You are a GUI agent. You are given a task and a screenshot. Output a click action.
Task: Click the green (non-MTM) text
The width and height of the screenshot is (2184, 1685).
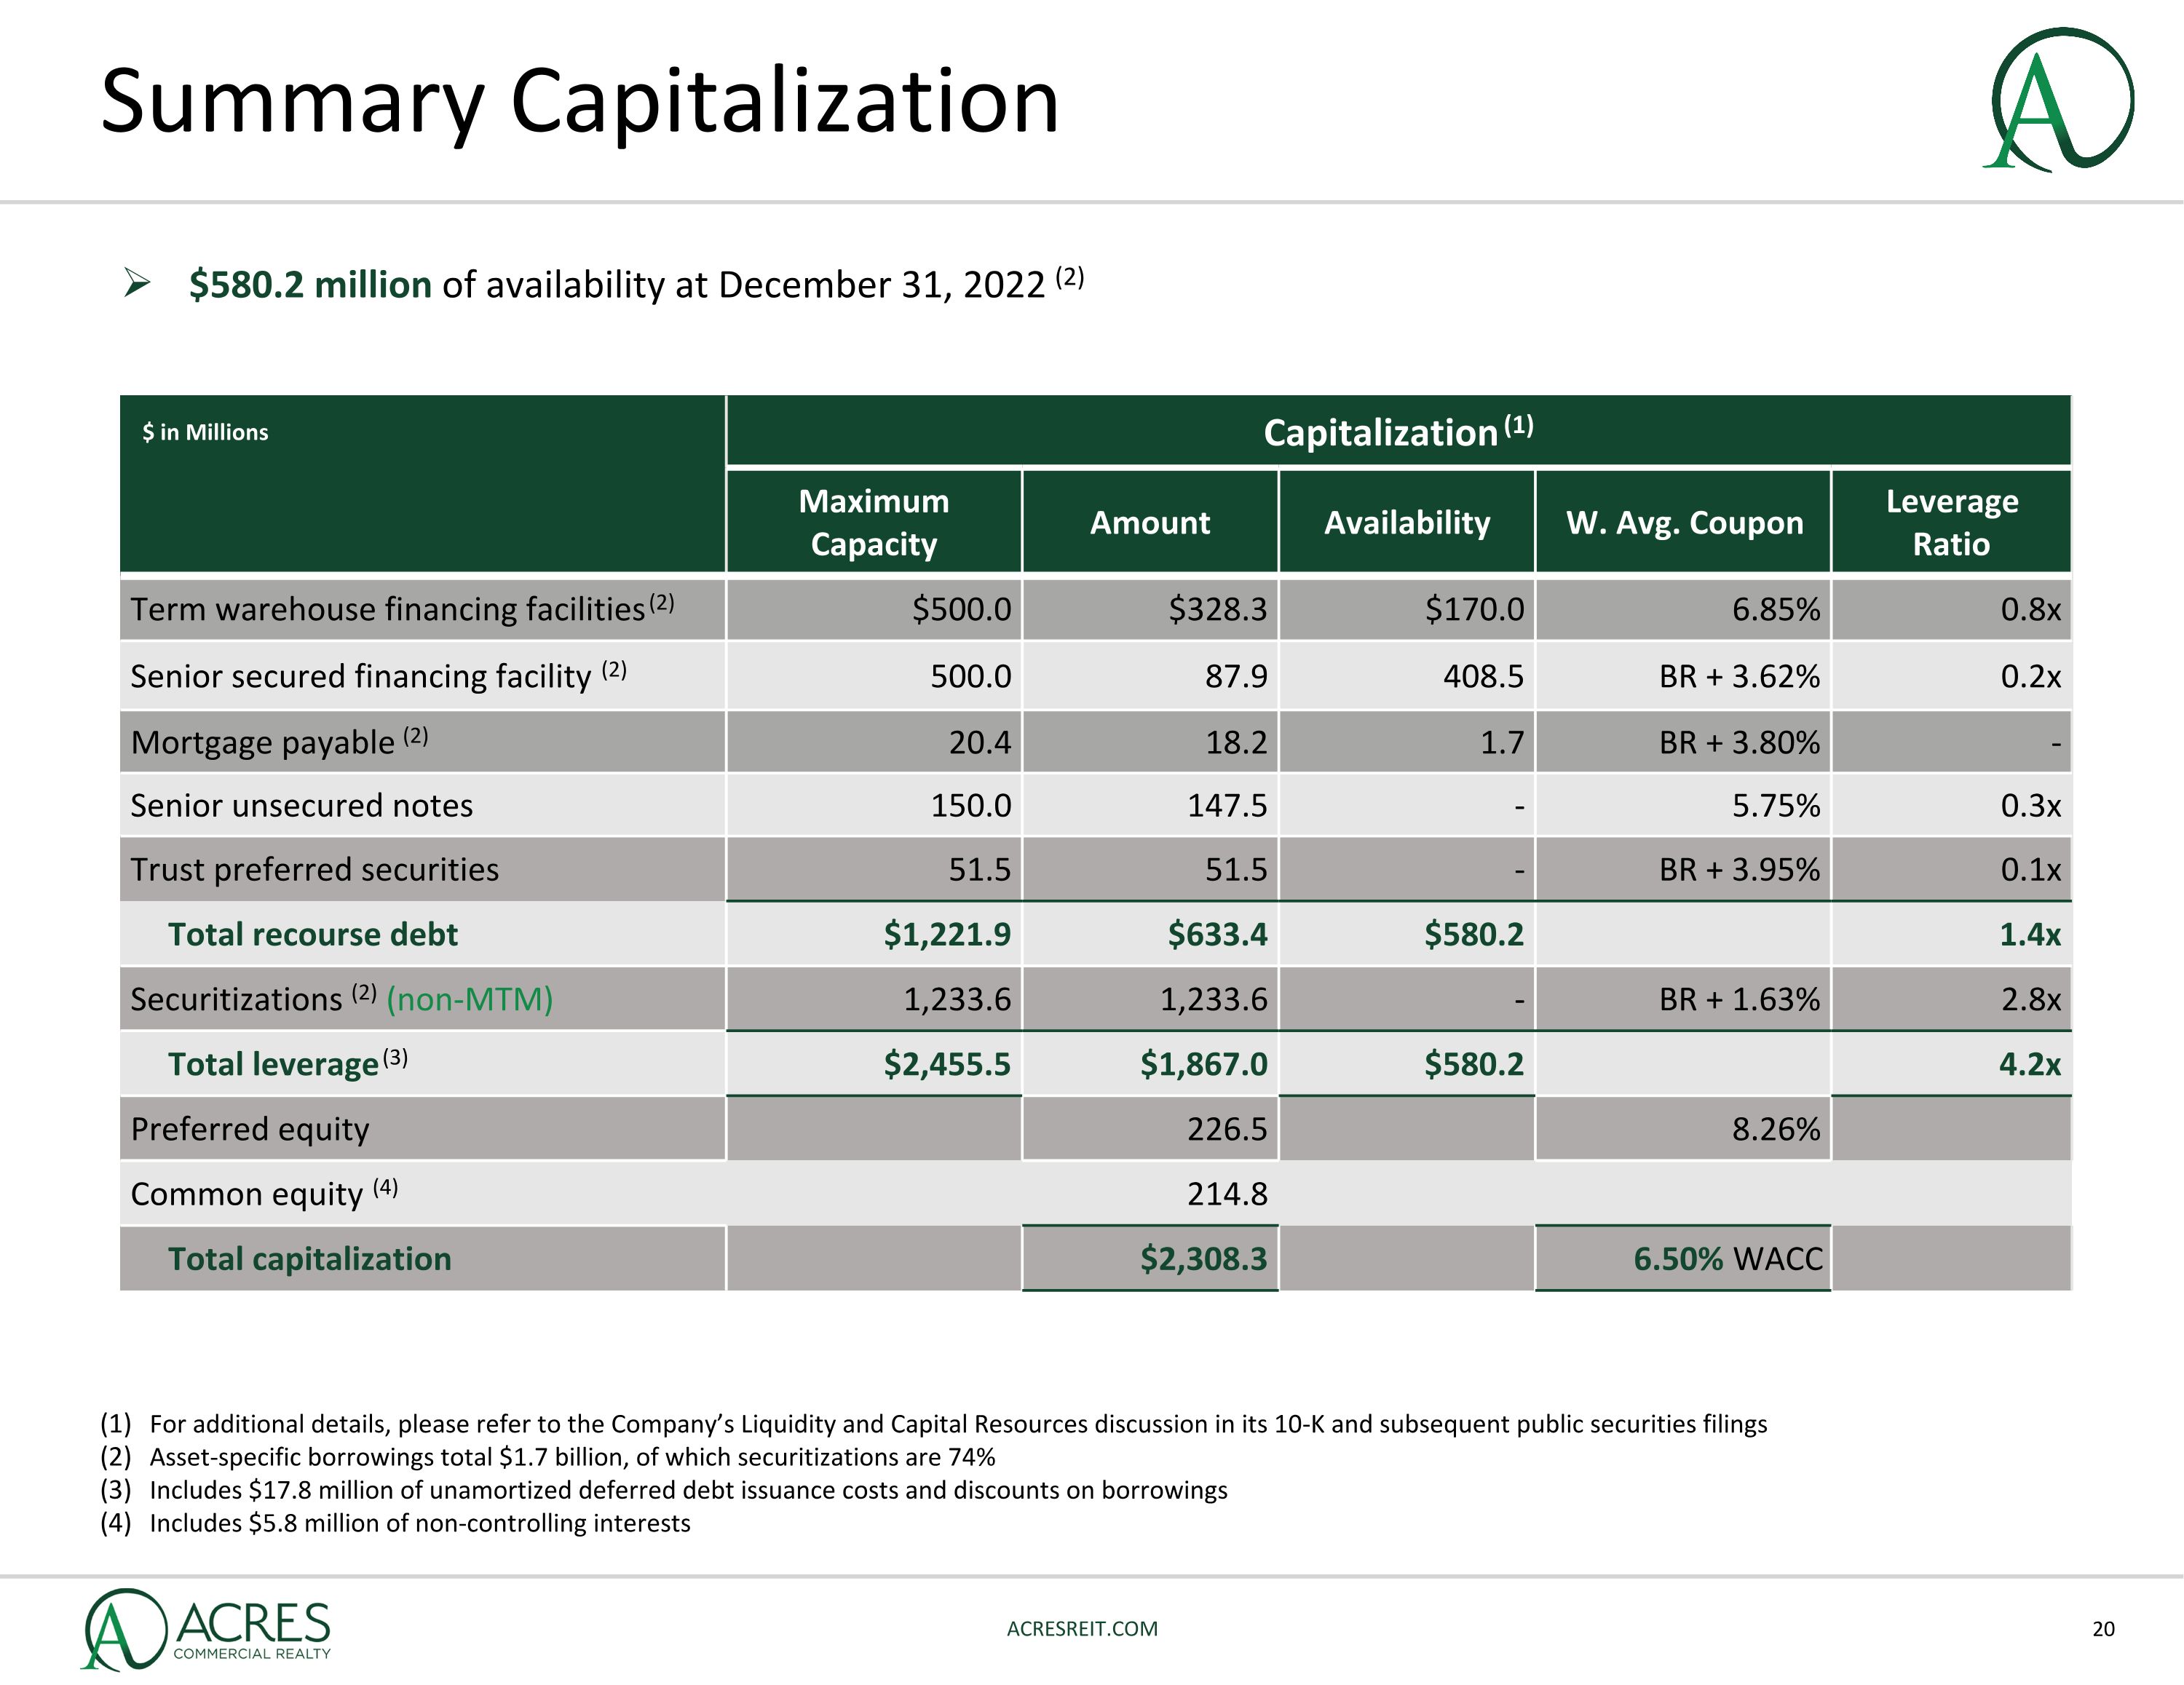click(x=469, y=999)
